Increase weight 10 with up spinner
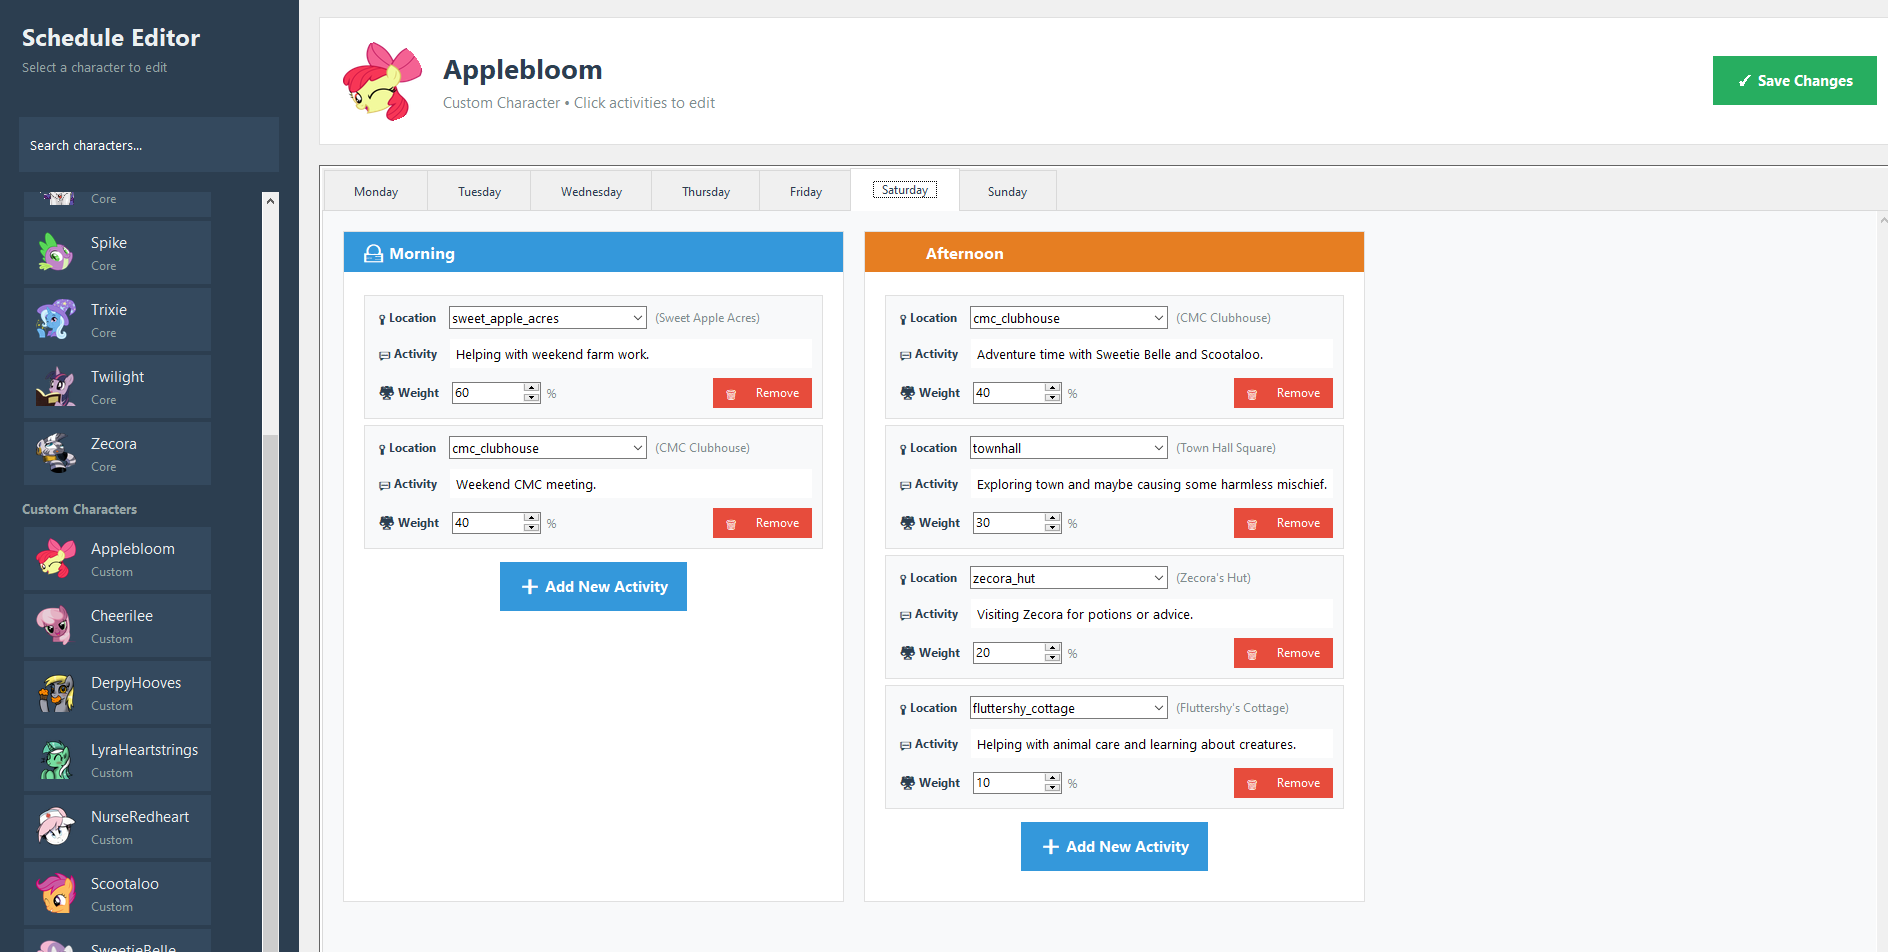 (1053, 778)
